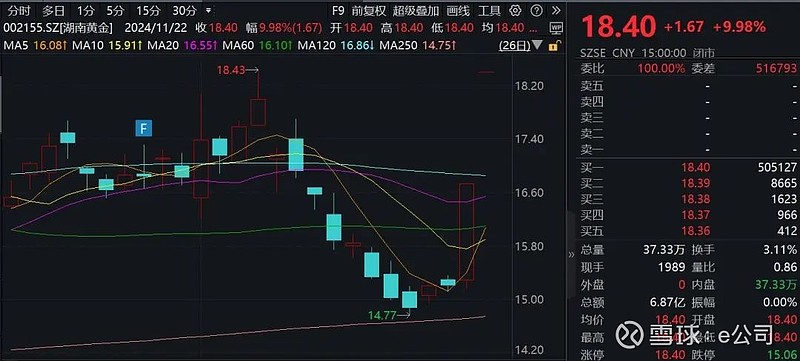Click the 现手 1989 value
The image size is (800, 361).
click(x=672, y=267)
